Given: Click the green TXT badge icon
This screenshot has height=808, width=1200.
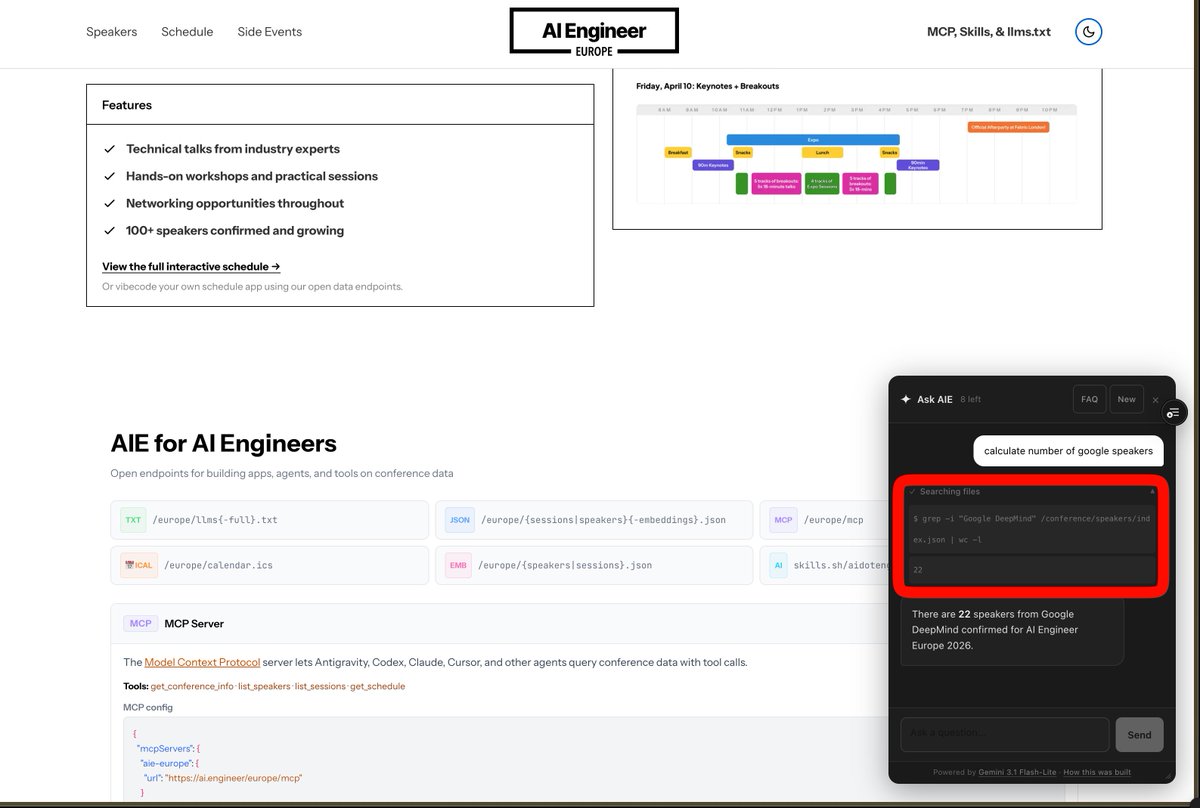Looking at the screenshot, I should tap(133, 520).
